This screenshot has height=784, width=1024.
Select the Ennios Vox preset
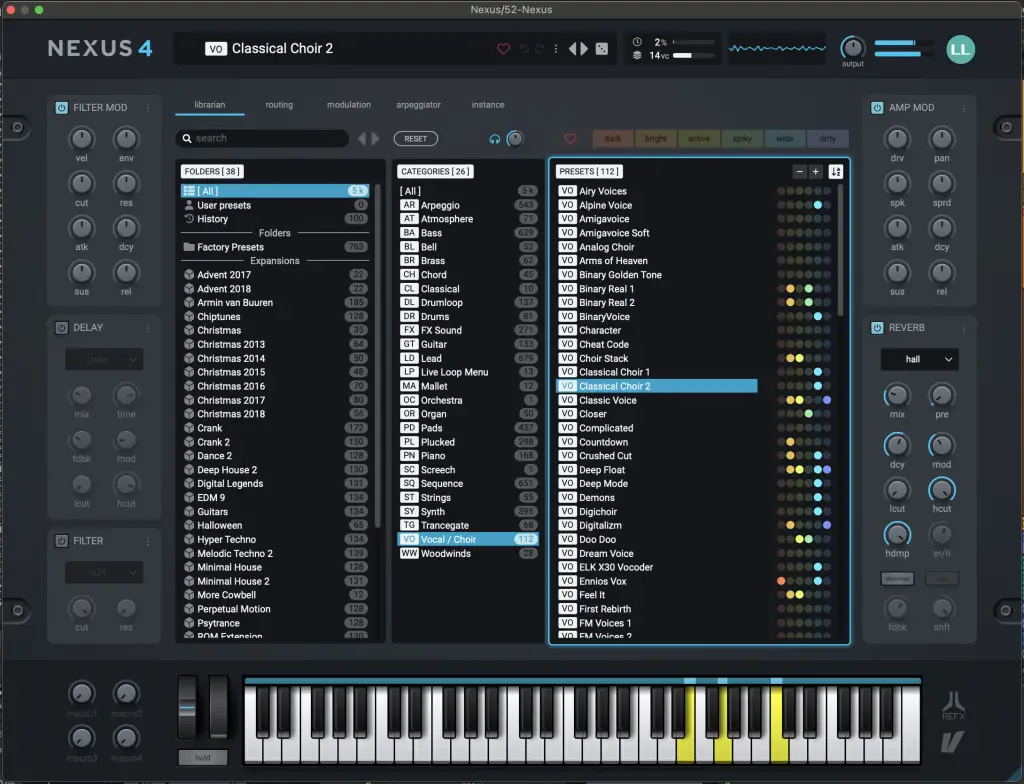[x=656, y=581]
